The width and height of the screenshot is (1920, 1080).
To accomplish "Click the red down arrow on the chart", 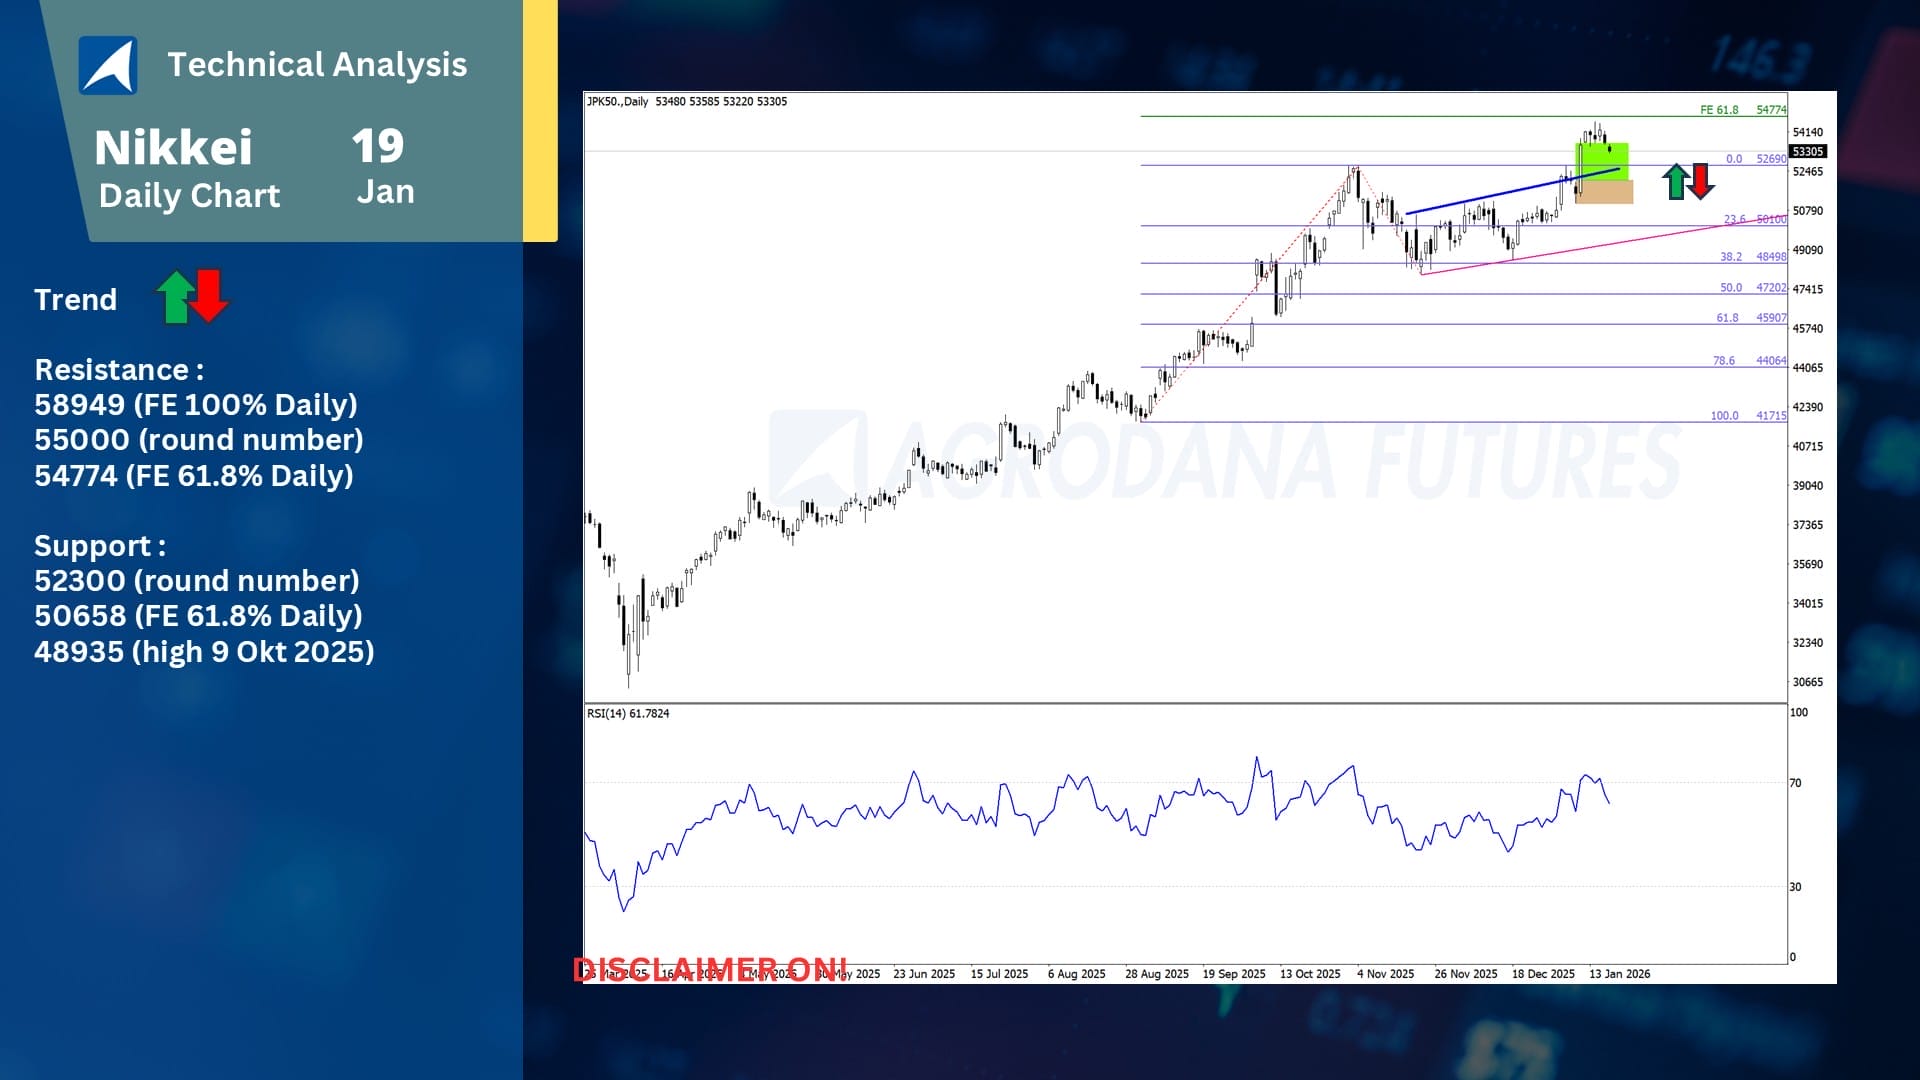I will [x=1701, y=182].
